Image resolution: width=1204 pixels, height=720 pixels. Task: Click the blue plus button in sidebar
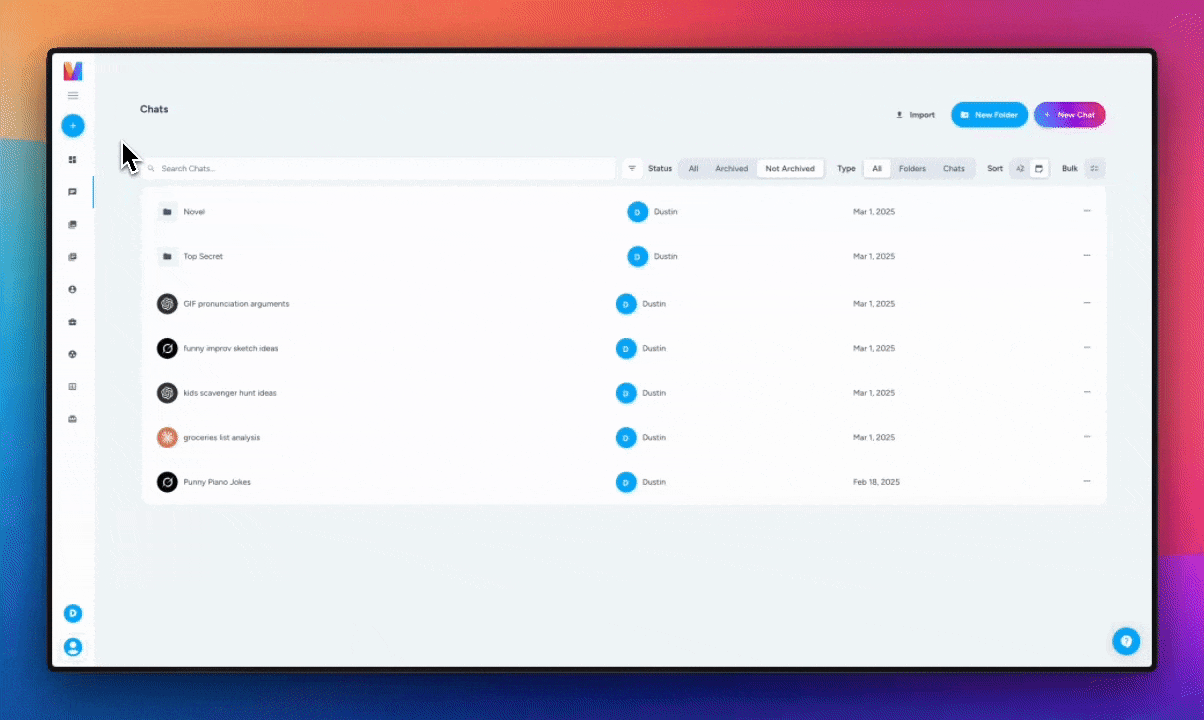pos(73,126)
